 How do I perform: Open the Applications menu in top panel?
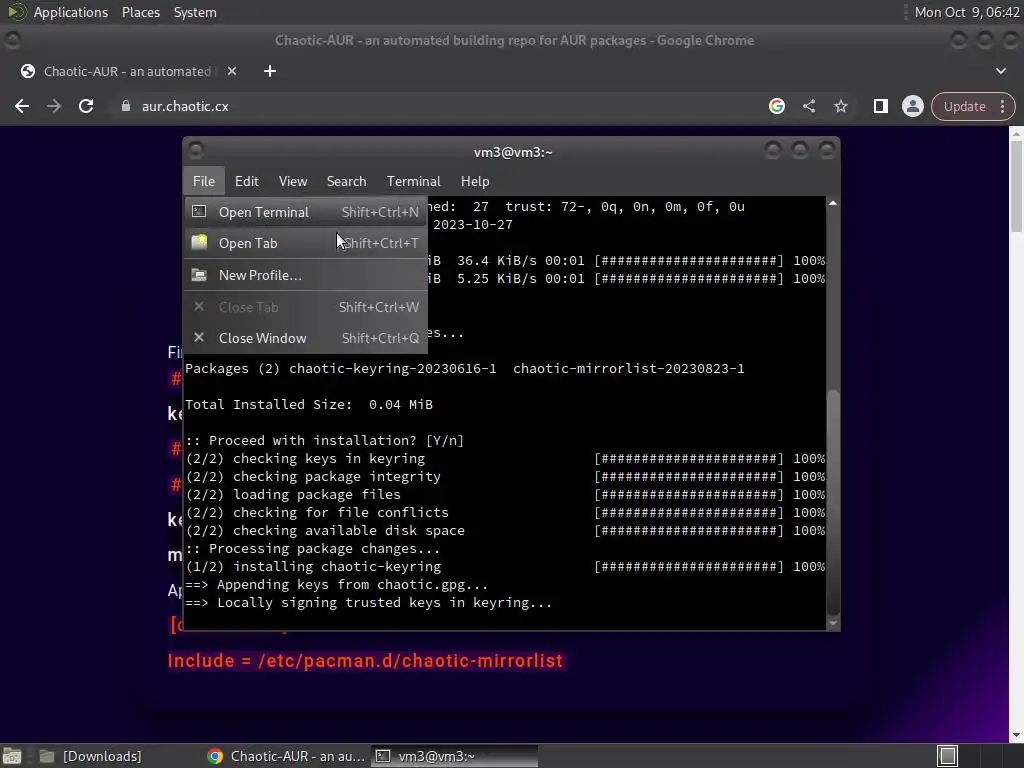pyautogui.click(x=71, y=12)
